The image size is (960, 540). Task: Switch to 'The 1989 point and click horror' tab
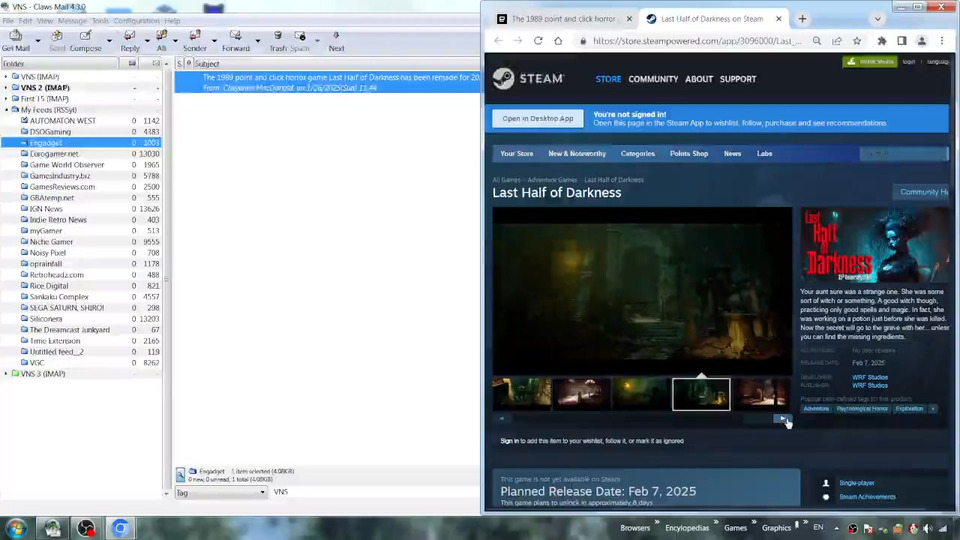coord(564,19)
